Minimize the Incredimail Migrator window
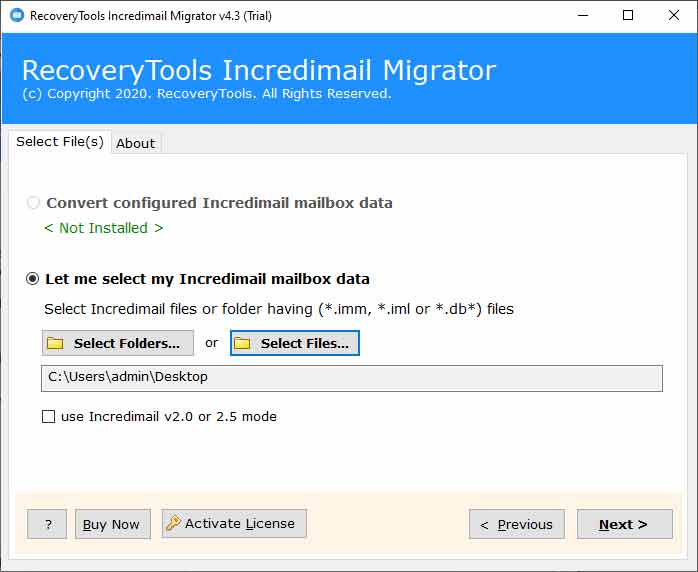 click(x=583, y=16)
